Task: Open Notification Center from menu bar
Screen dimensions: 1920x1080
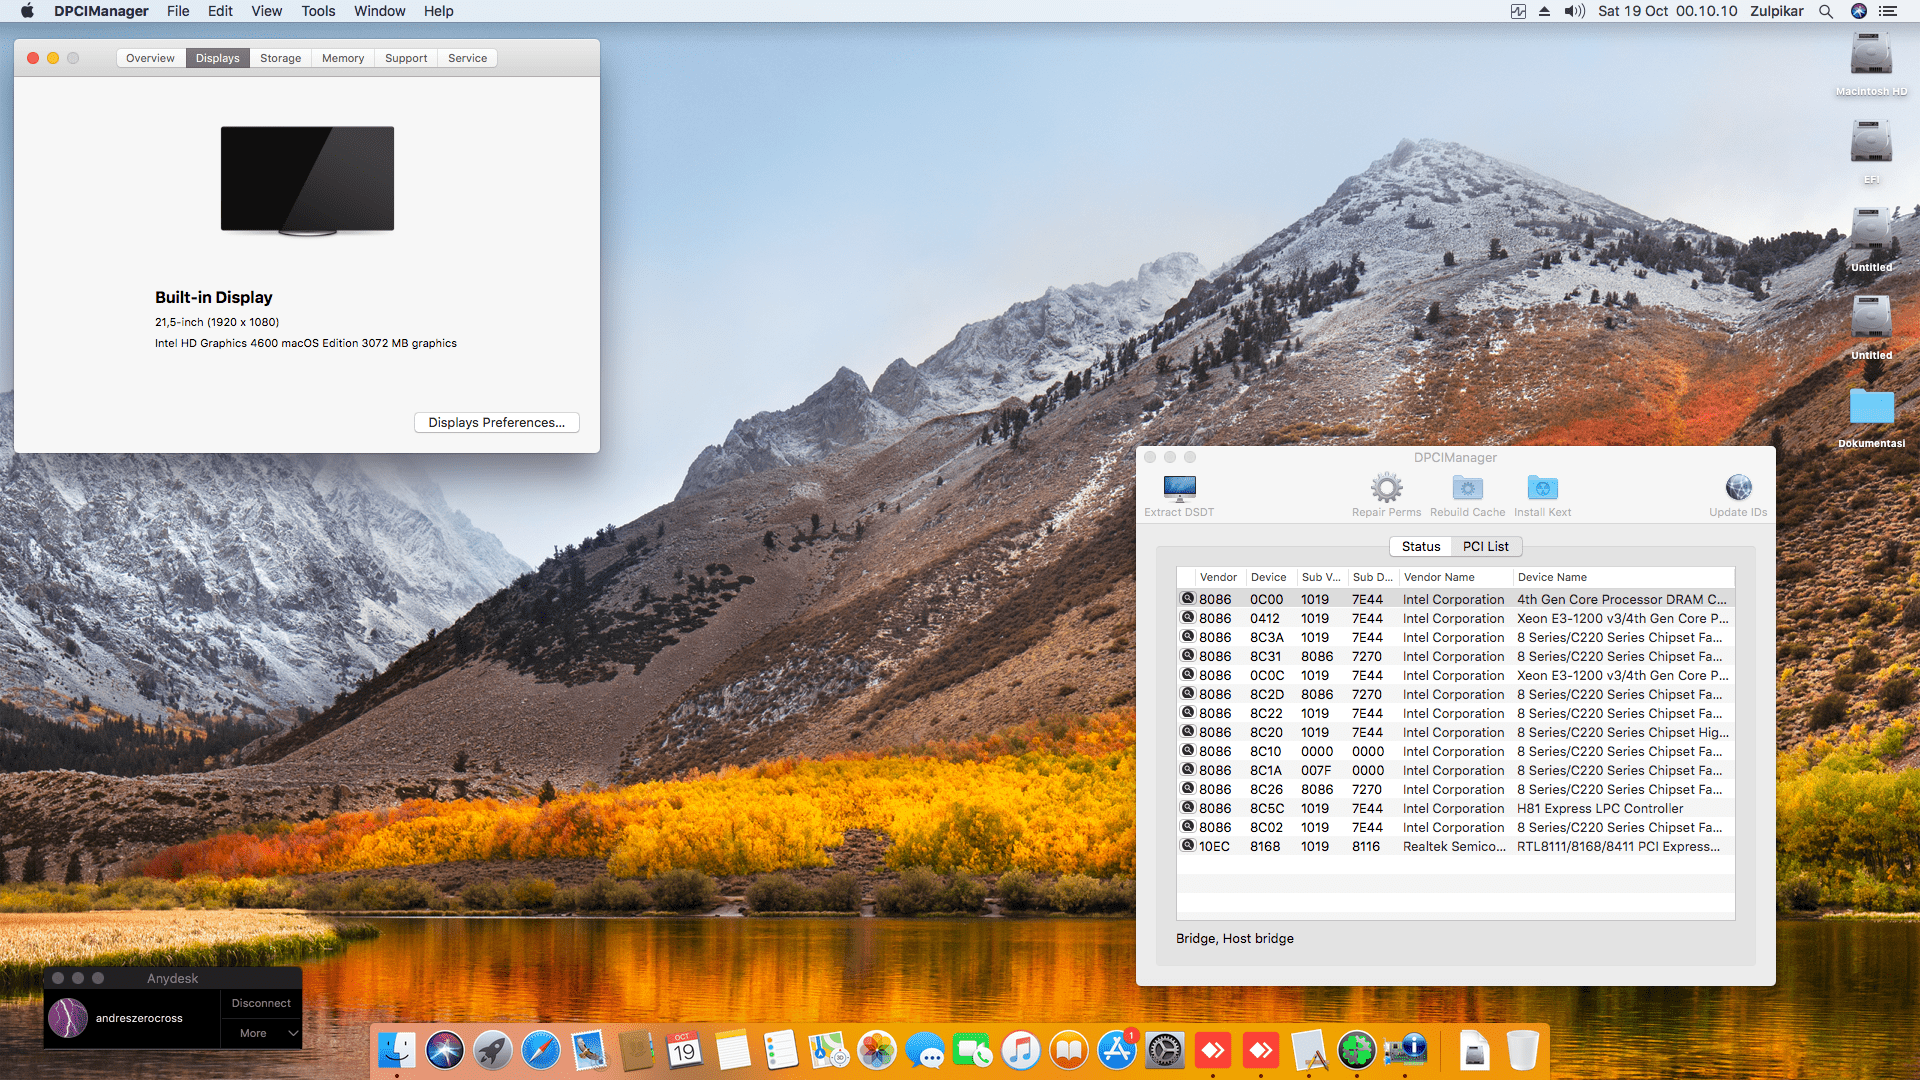Action: pos(1888,11)
